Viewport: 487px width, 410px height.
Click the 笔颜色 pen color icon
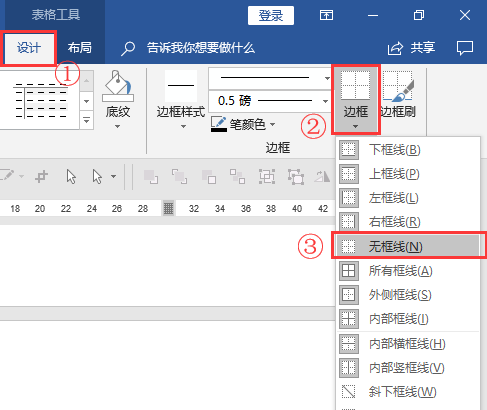point(219,124)
